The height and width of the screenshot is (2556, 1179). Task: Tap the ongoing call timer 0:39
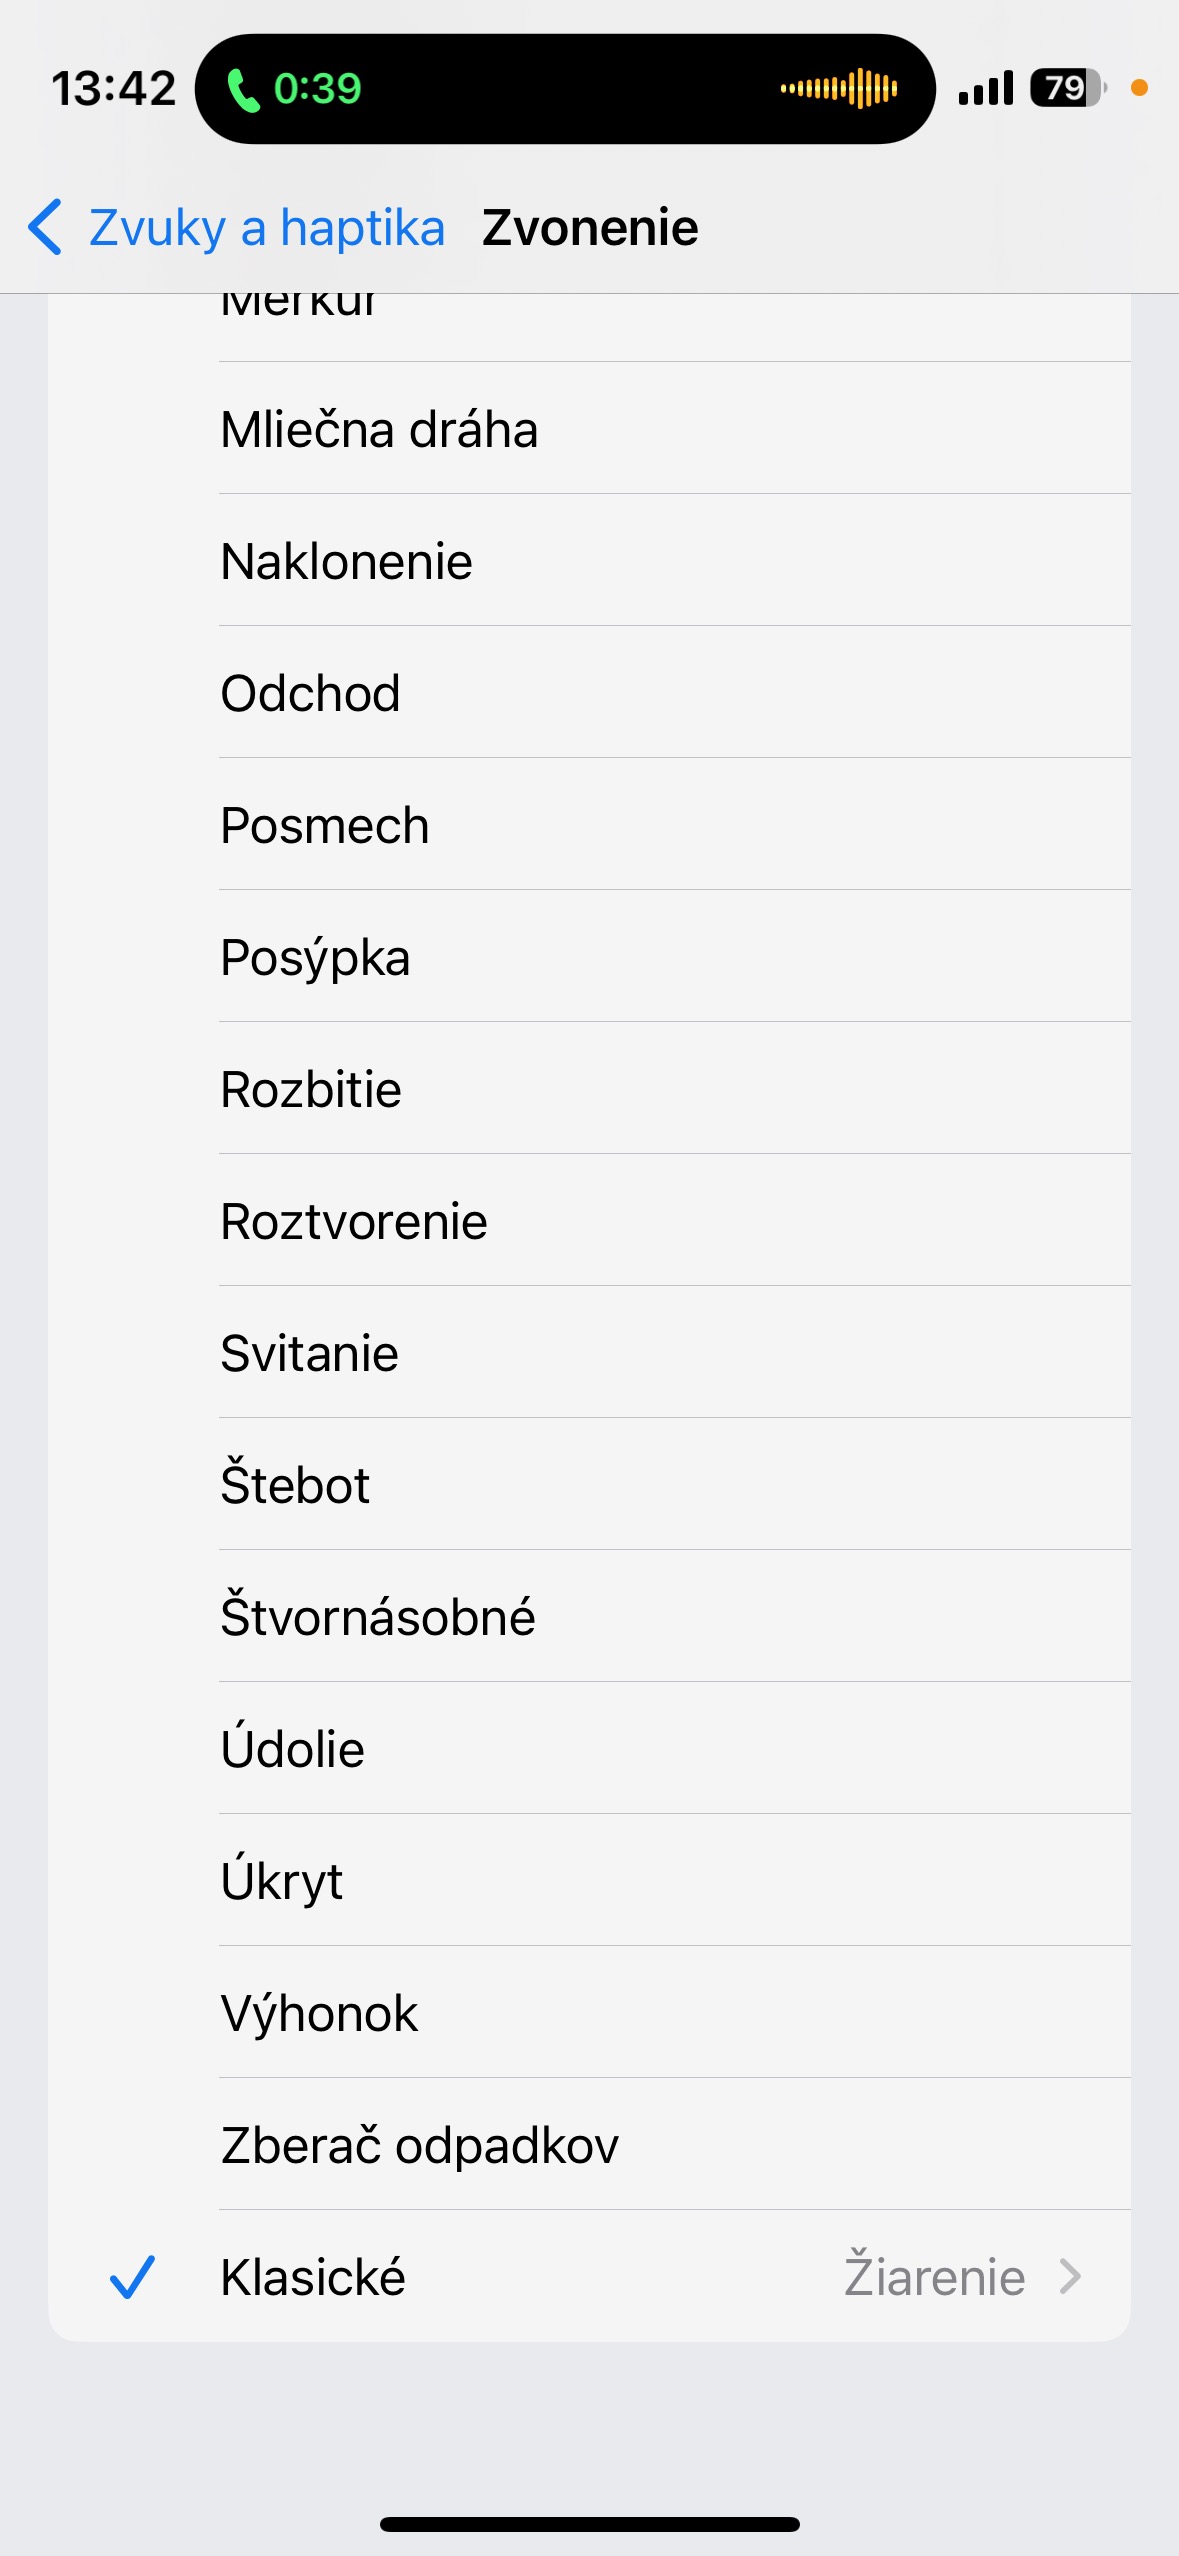pos(317,89)
